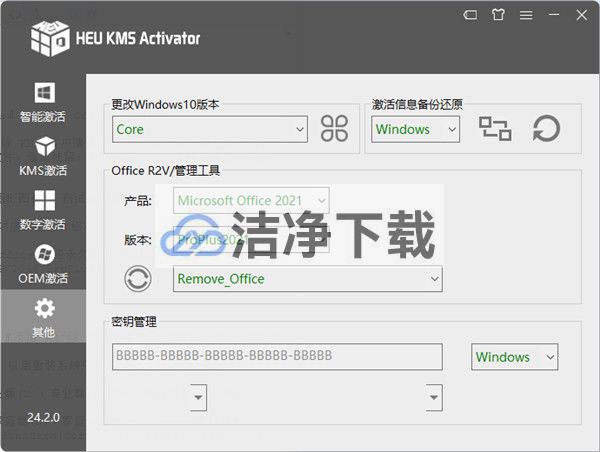Select the 其他 gear settings tab
The width and height of the screenshot is (600, 452).
(x=43, y=318)
